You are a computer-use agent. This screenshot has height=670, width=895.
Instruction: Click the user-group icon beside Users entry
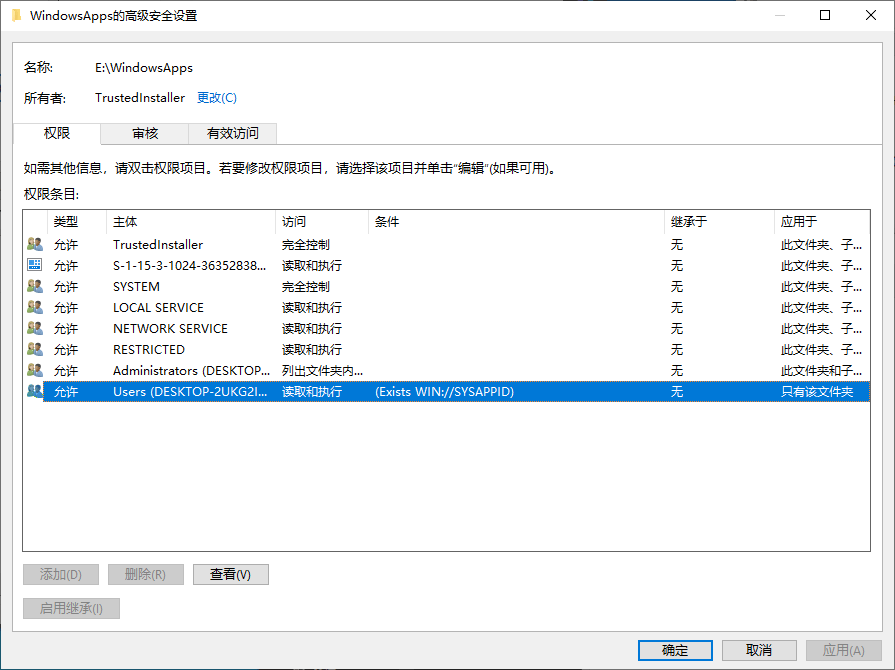(x=35, y=391)
